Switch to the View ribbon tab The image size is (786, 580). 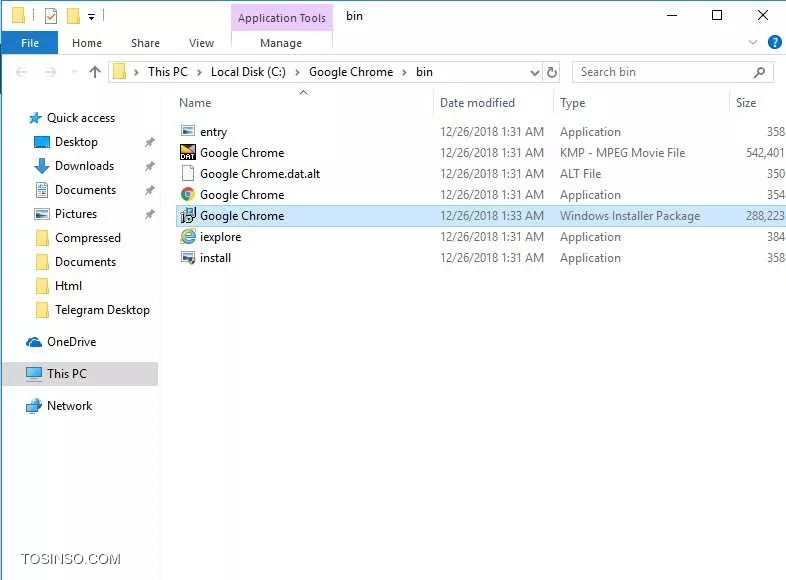pyautogui.click(x=202, y=43)
